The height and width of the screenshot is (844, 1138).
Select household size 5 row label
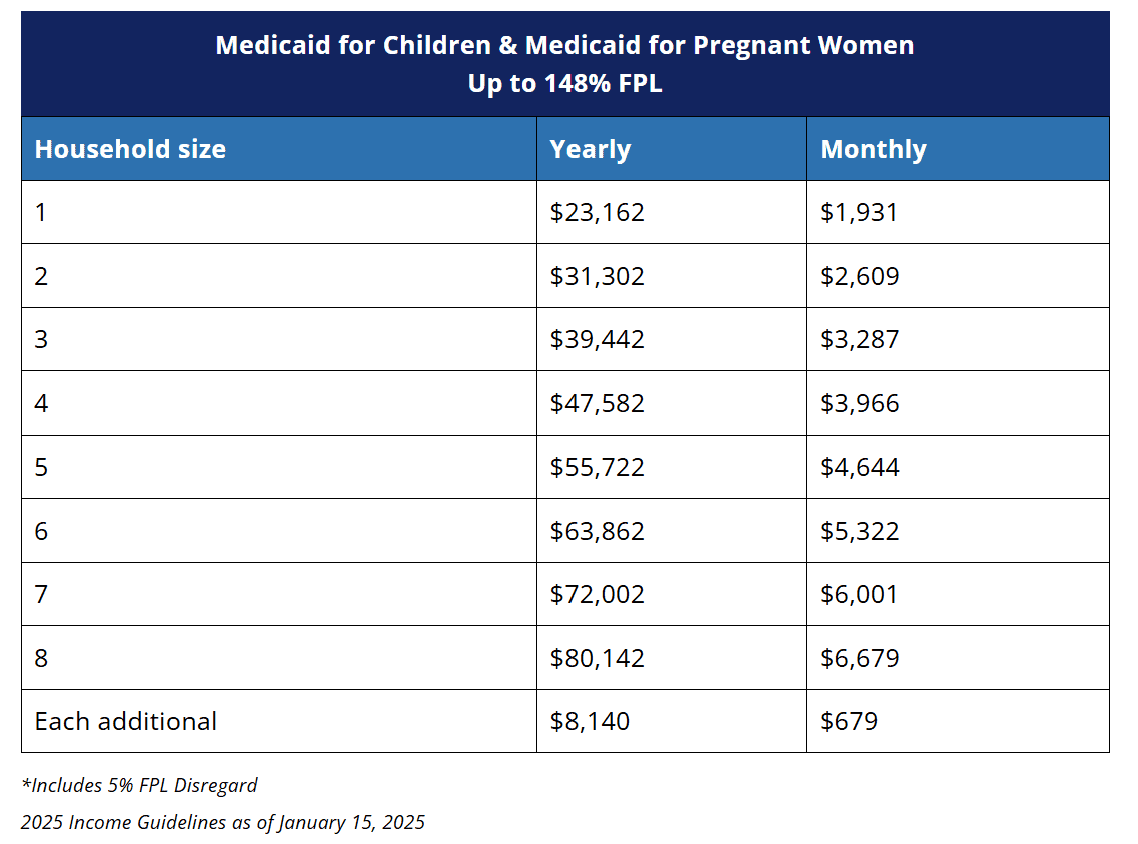click(x=41, y=467)
